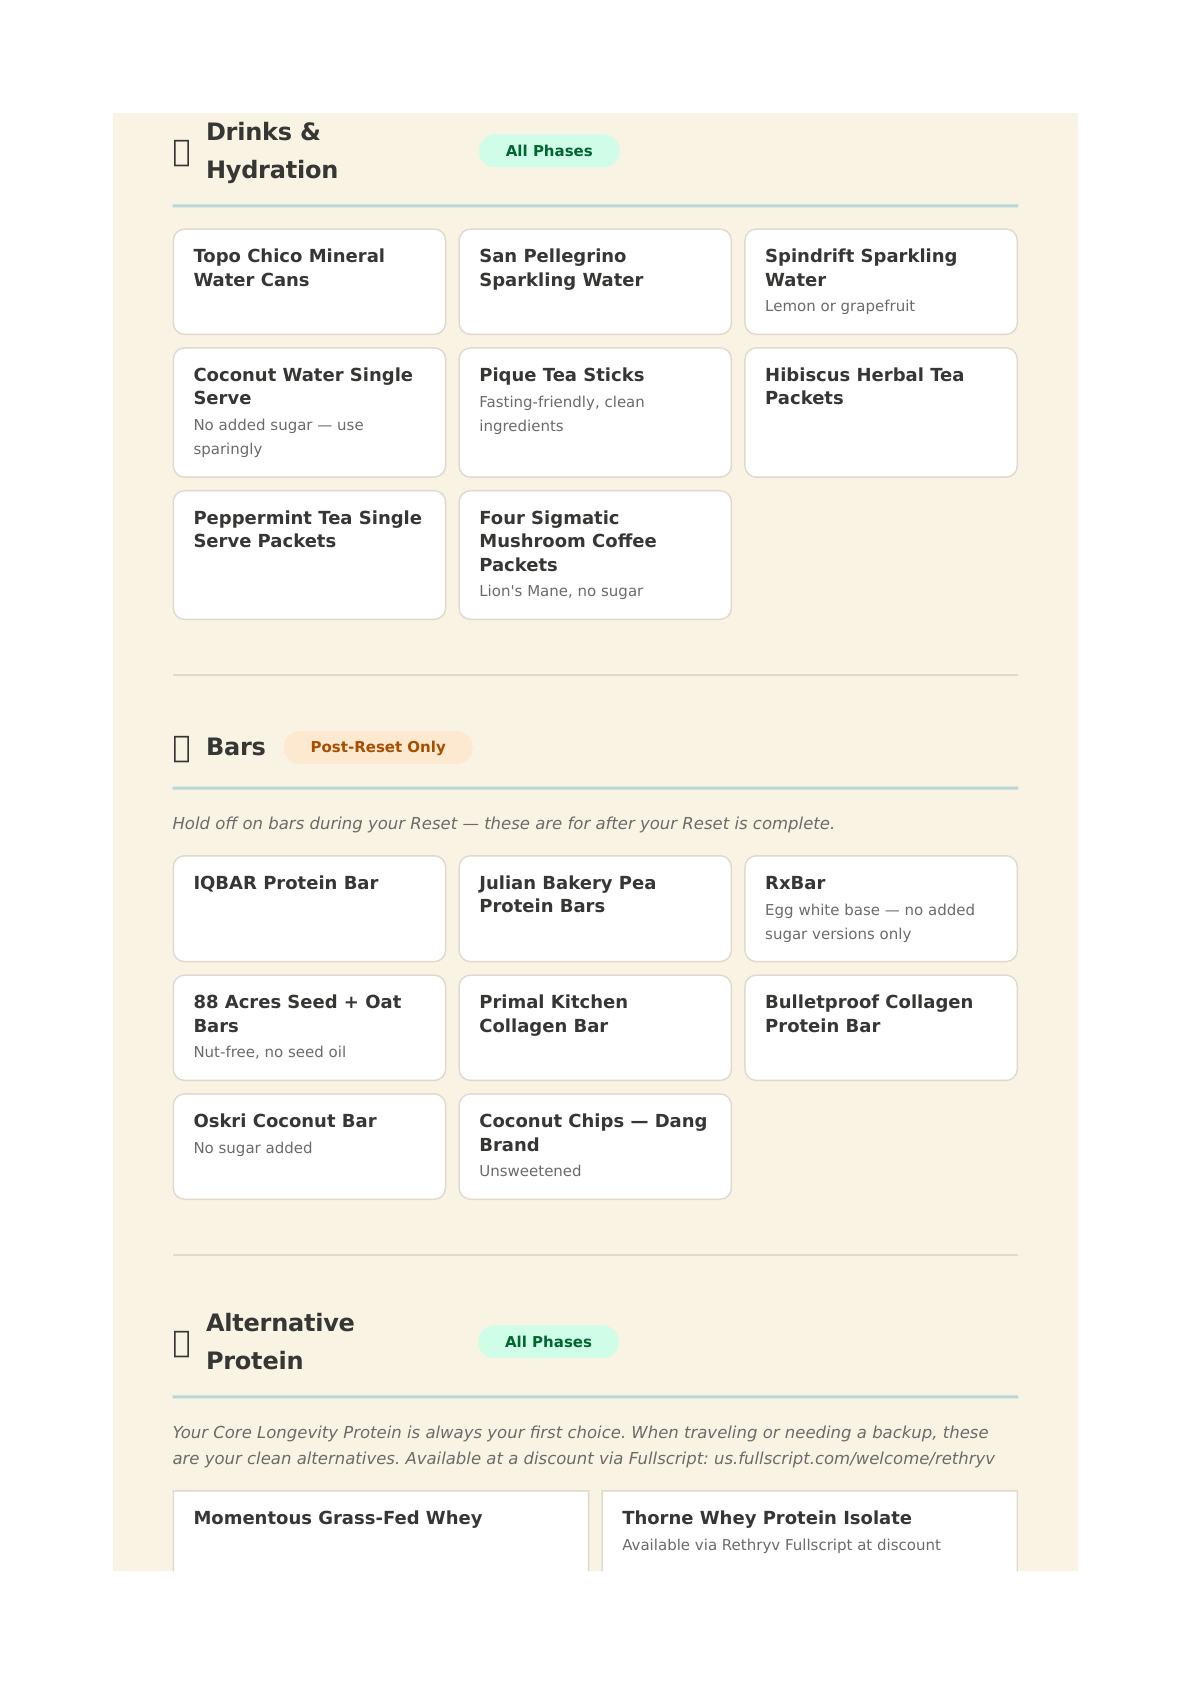Click the Drinks & Hydration heading

[272, 151]
